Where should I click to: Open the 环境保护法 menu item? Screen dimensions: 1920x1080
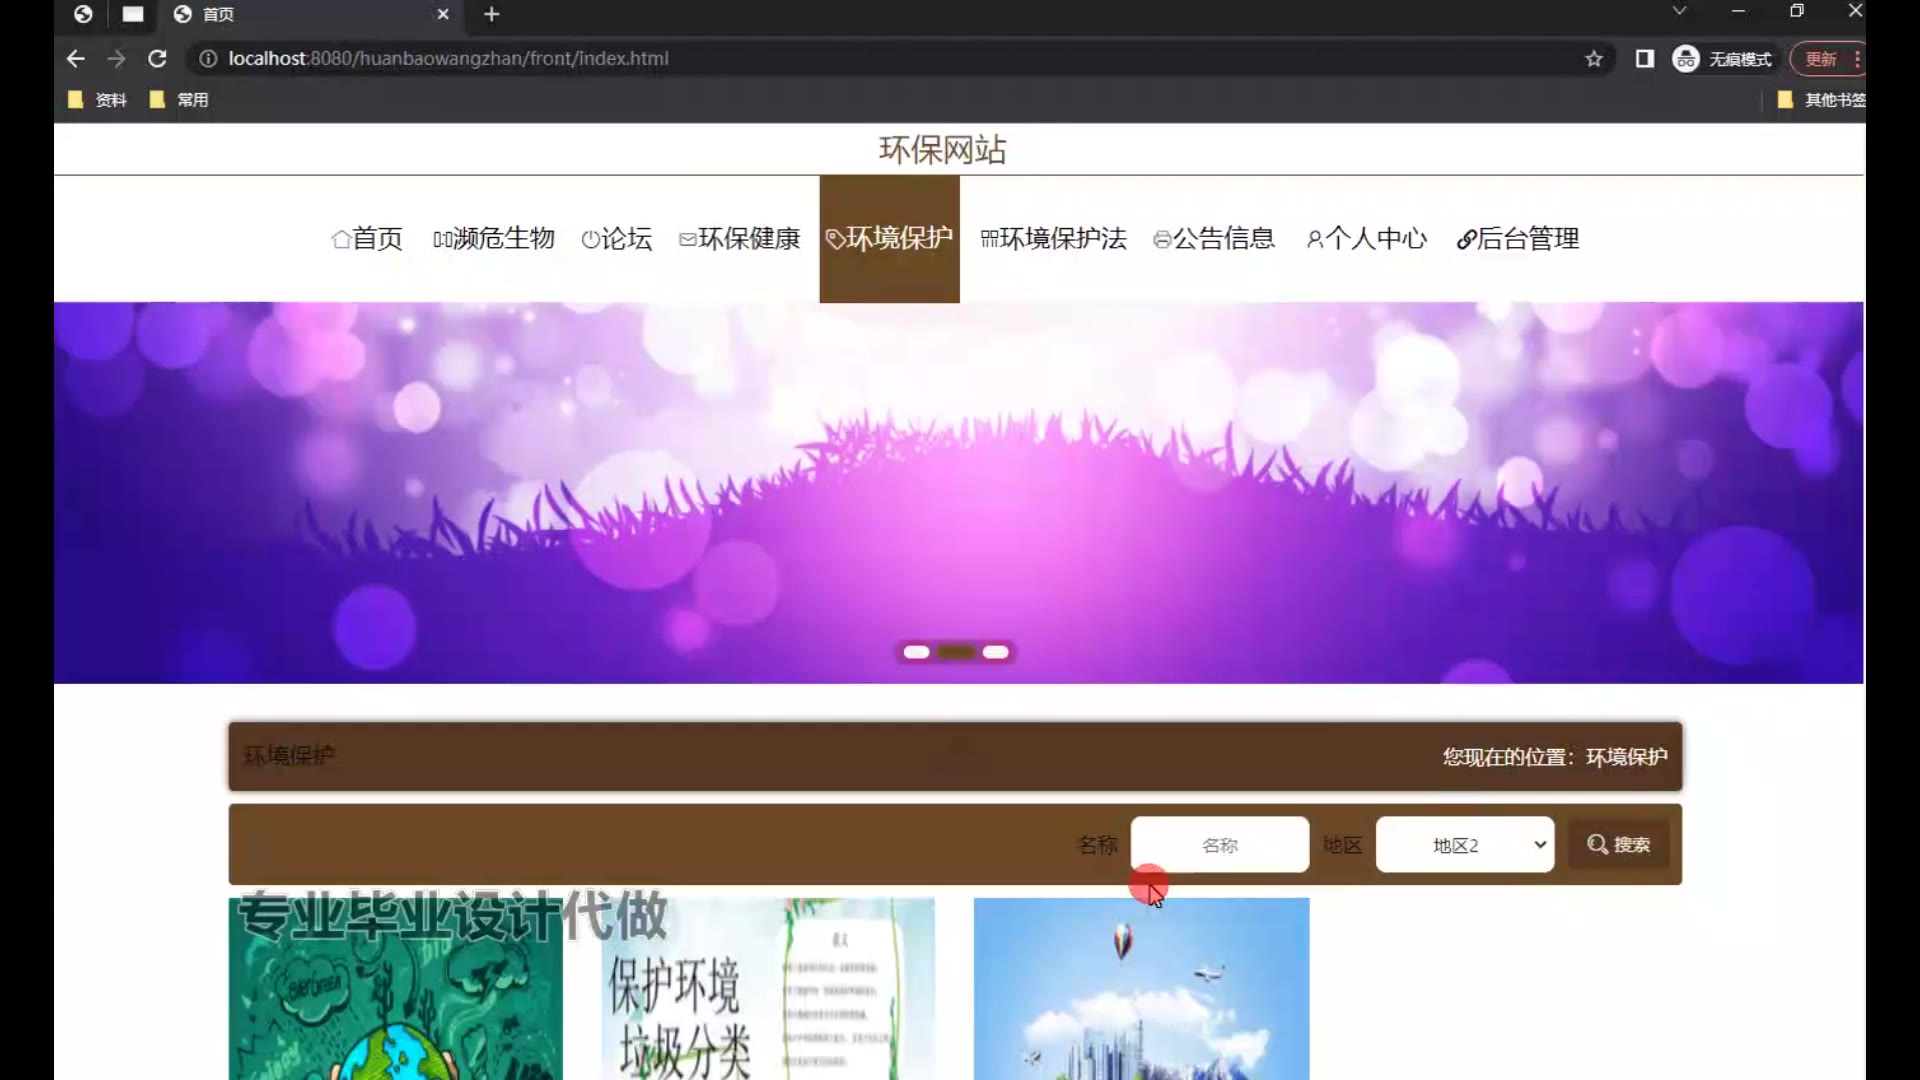tap(1053, 239)
